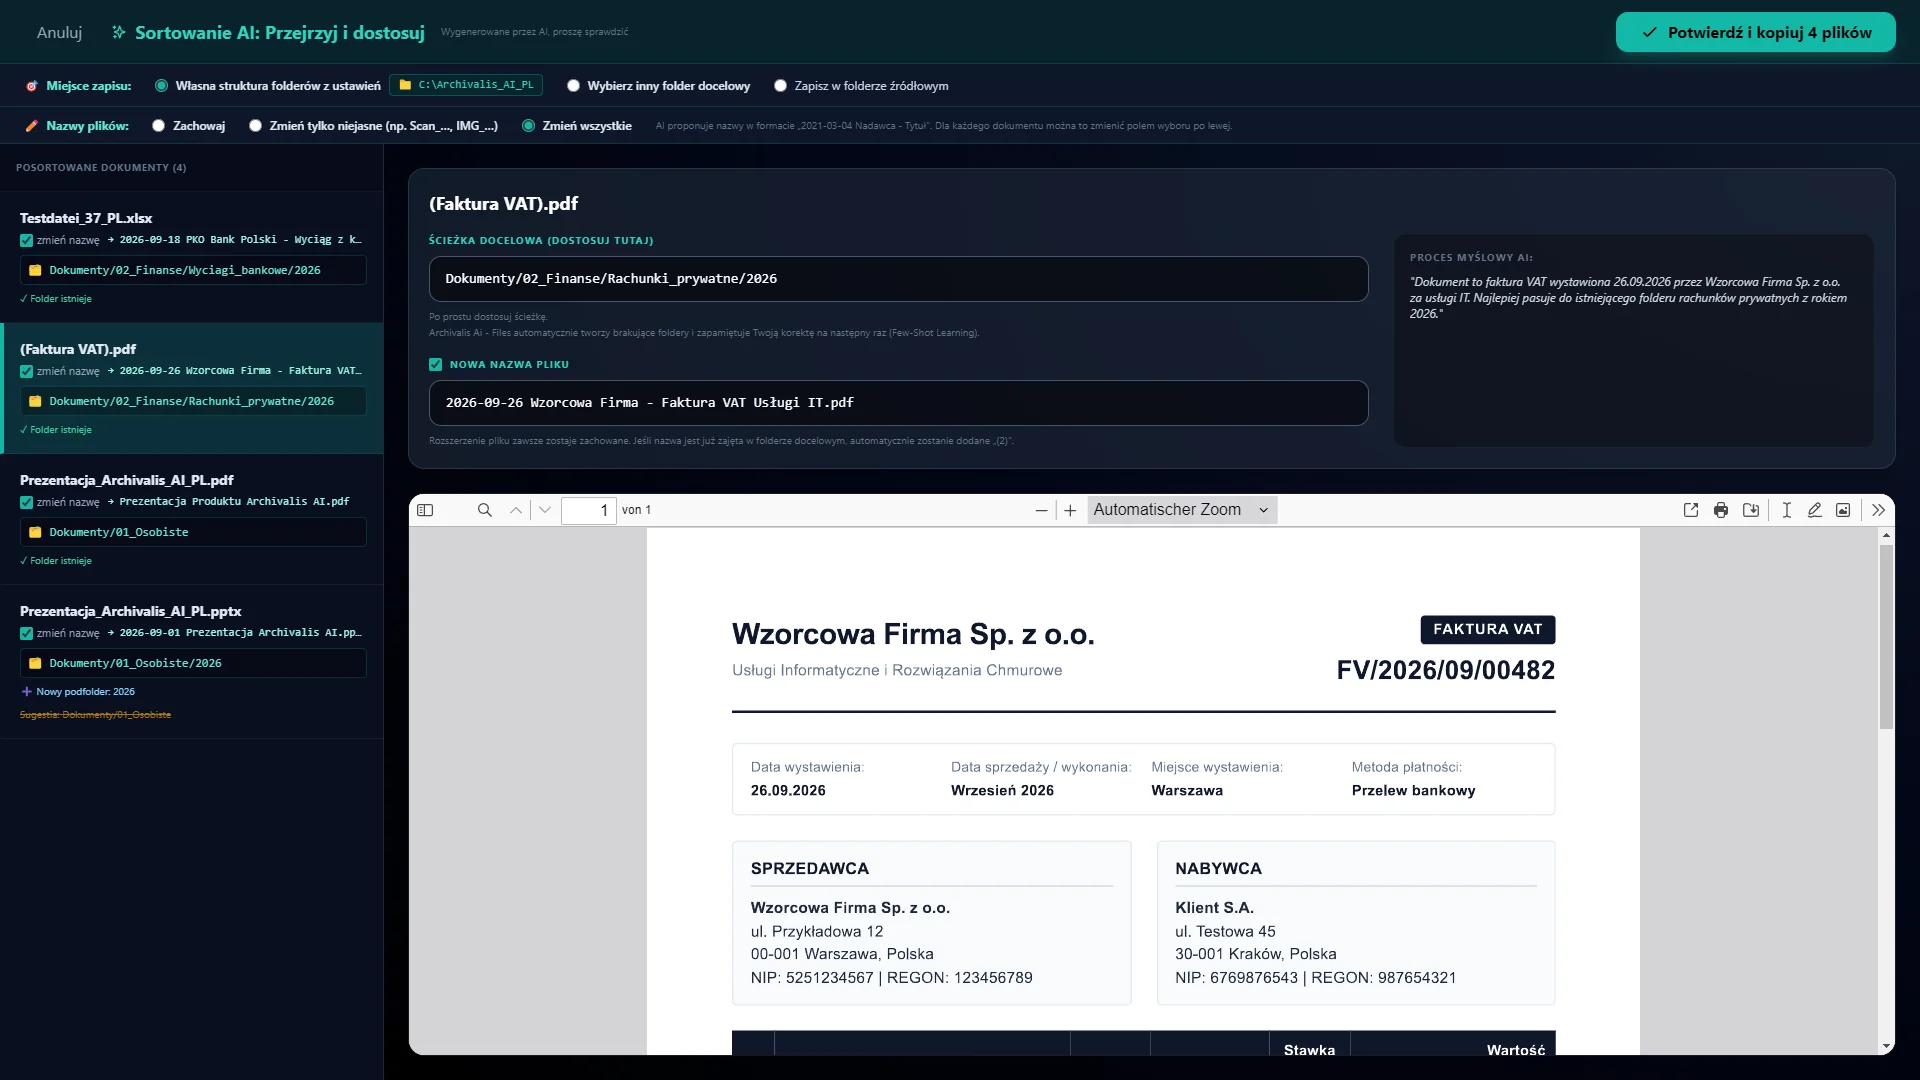Screen dimensions: 1920x1080
Task: Select Własna struktura folderów z ustawień radio
Action: (x=161, y=86)
